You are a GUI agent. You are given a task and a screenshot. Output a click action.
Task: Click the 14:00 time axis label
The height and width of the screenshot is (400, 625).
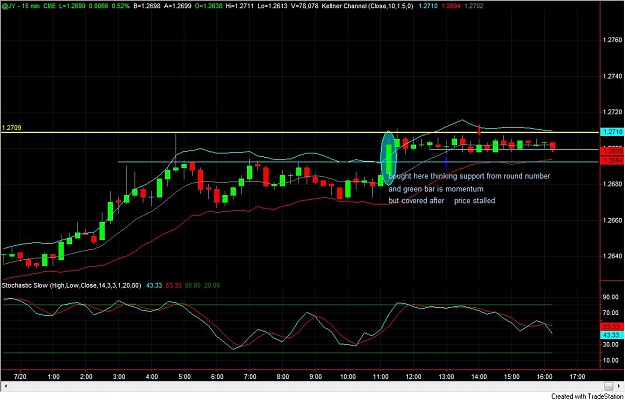click(x=479, y=376)
